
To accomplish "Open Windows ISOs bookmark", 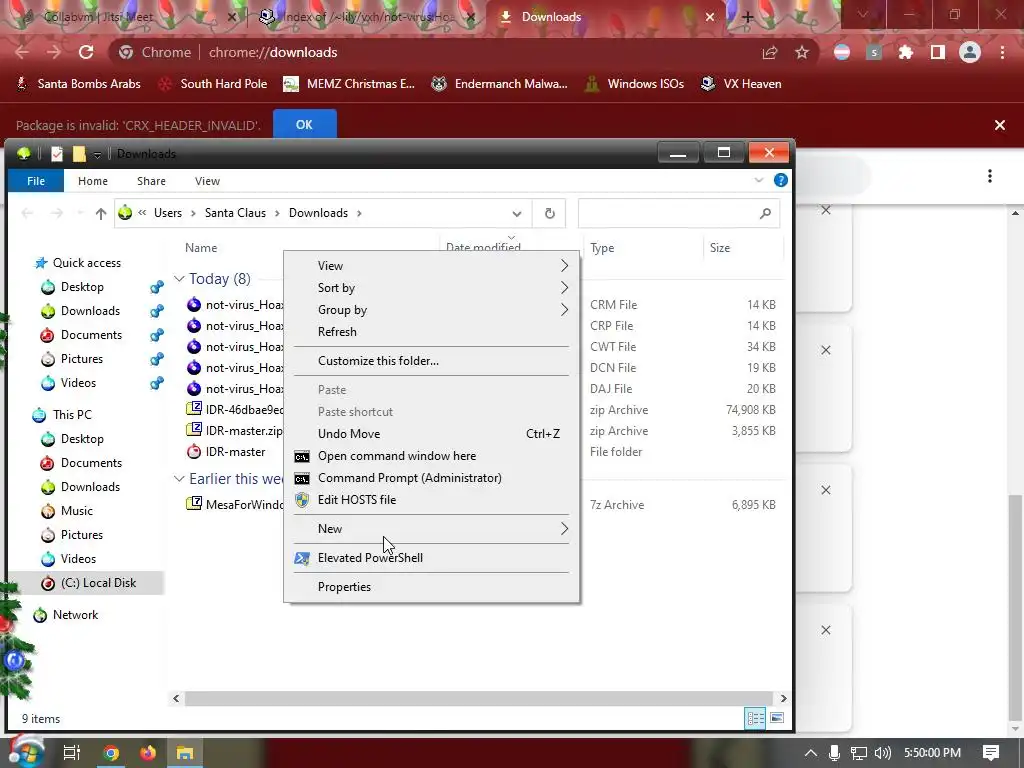I will (633, 84).
